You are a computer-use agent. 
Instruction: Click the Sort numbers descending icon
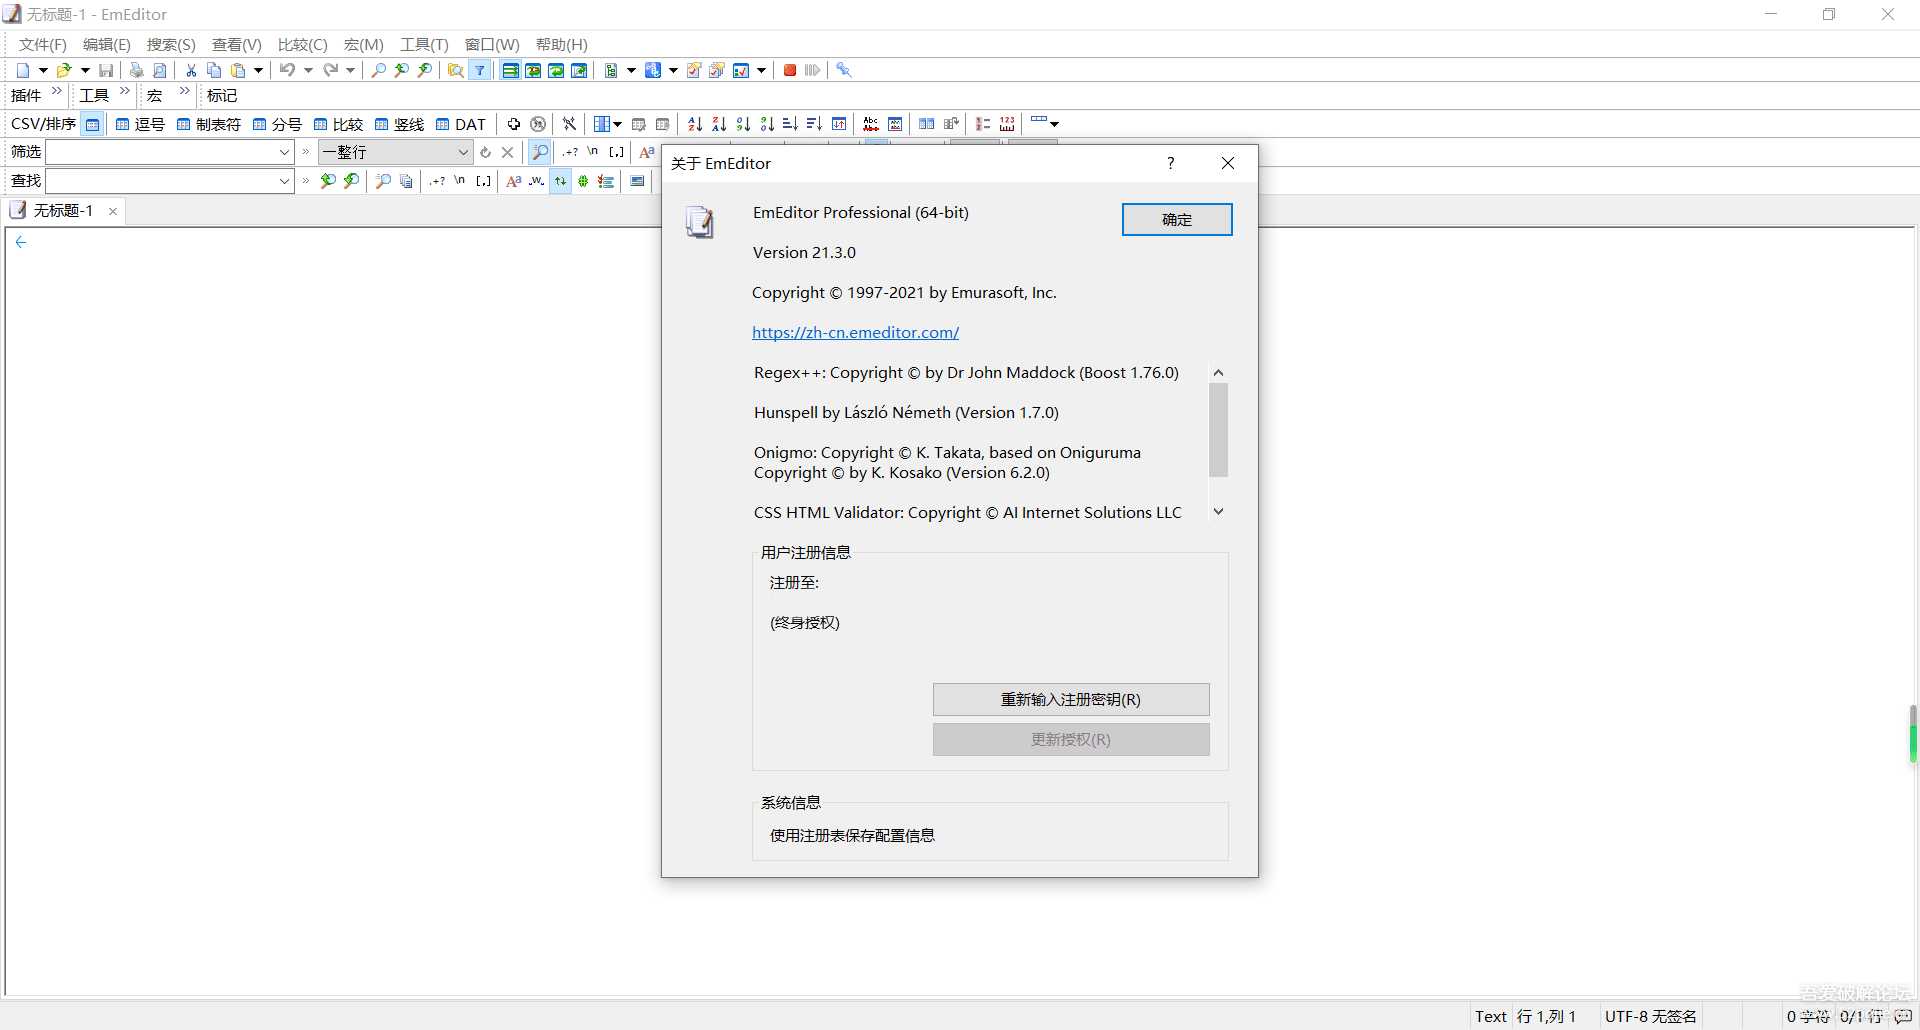[767, 124]
